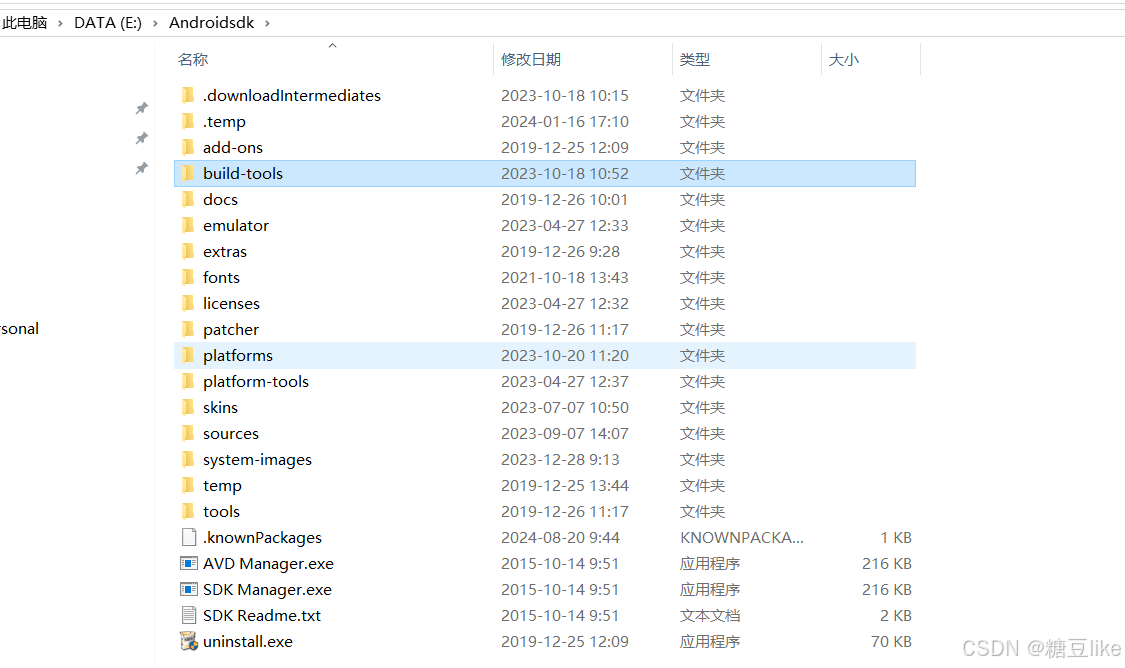Click the sources folder icon

coord(188,433)
